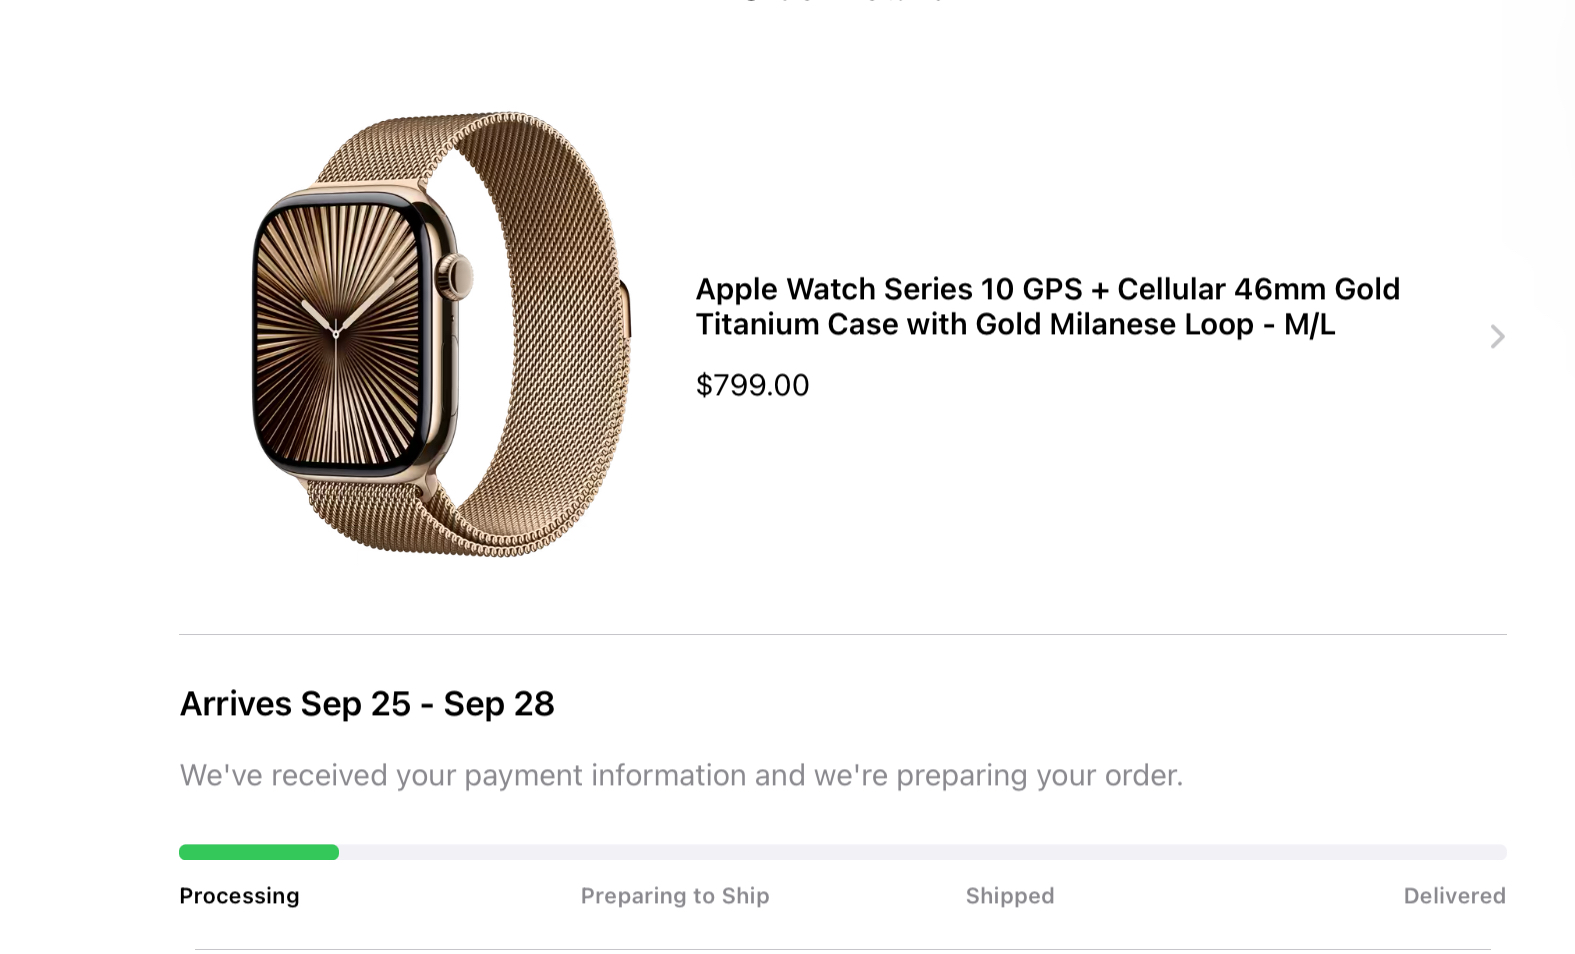Click the gray unfilled part of progress bar
Viewport: 1575px width, 954px height.
[920, 852]
